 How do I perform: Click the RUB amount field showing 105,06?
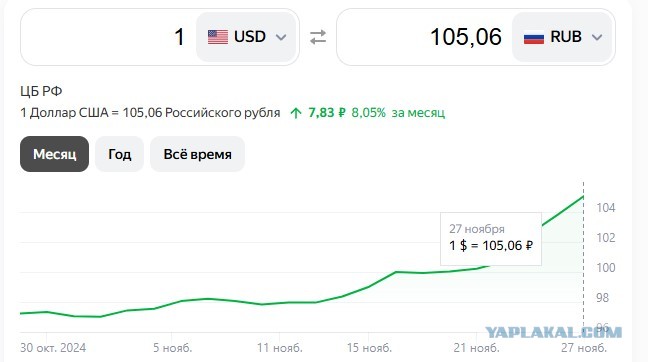coord(424,37)
